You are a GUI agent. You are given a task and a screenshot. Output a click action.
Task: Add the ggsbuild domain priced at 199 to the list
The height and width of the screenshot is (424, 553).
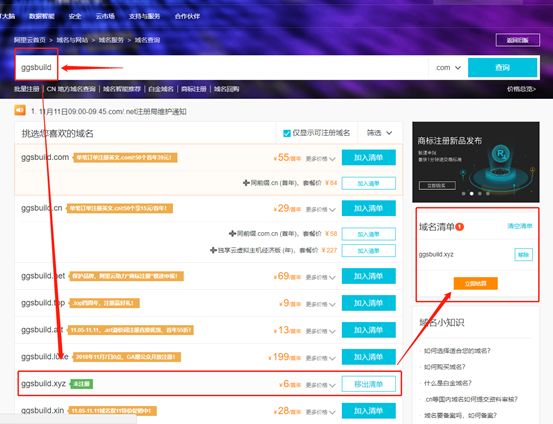pyautogui.click(x=369, y=357)
